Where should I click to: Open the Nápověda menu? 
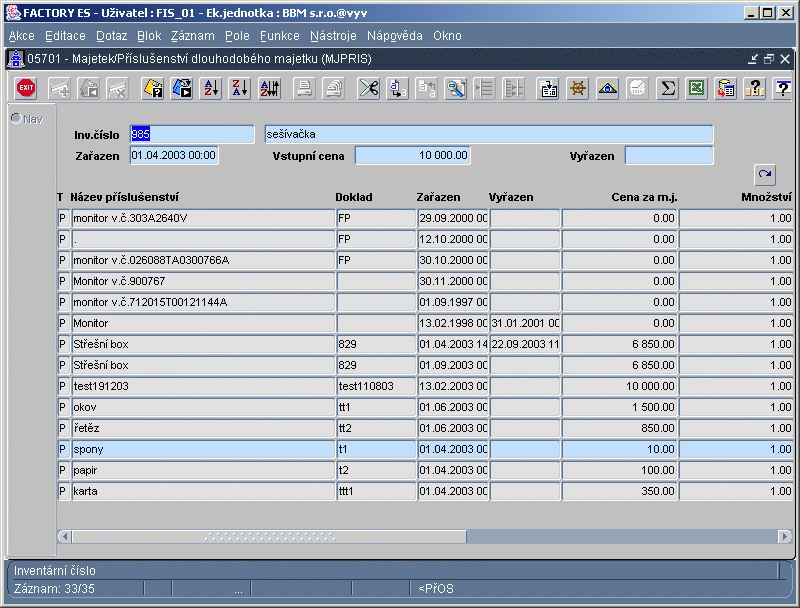pyautogui.click(x=395, y=36)
